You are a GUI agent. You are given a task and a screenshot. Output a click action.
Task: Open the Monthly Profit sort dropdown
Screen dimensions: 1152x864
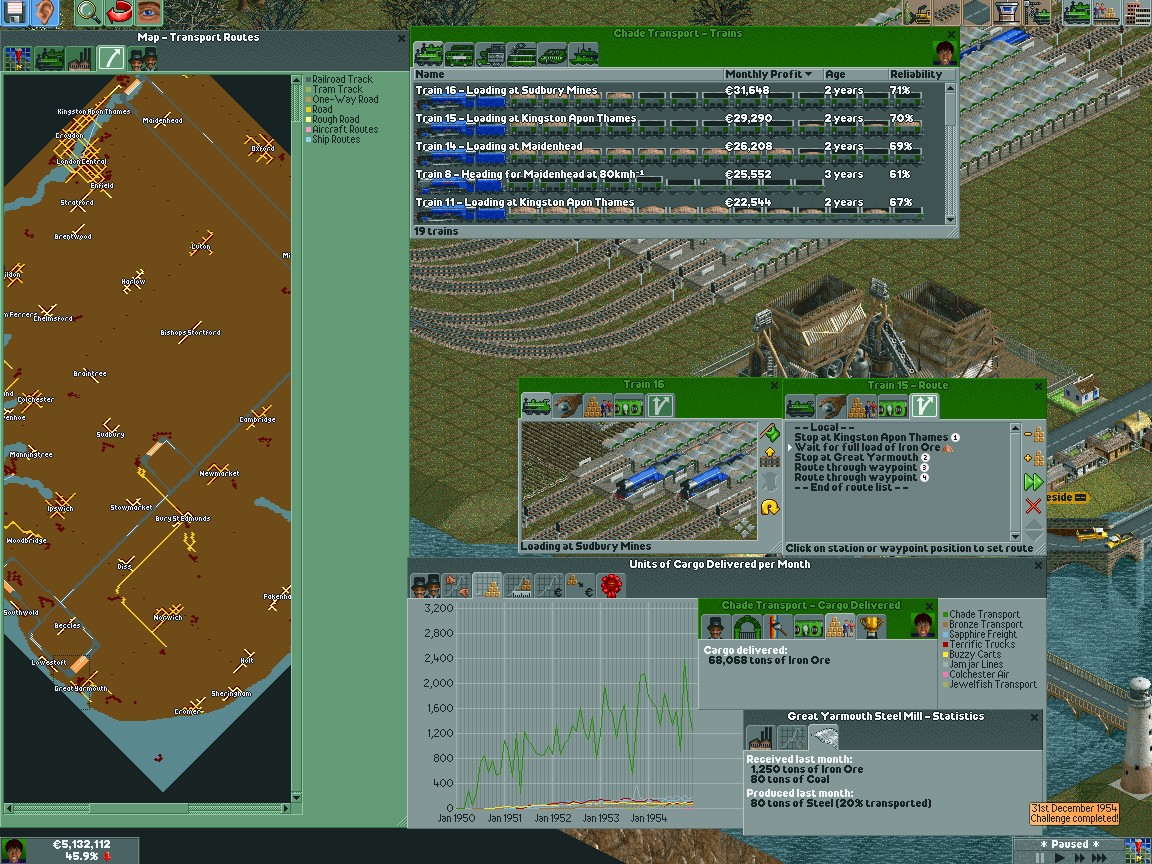coord(772,74)
